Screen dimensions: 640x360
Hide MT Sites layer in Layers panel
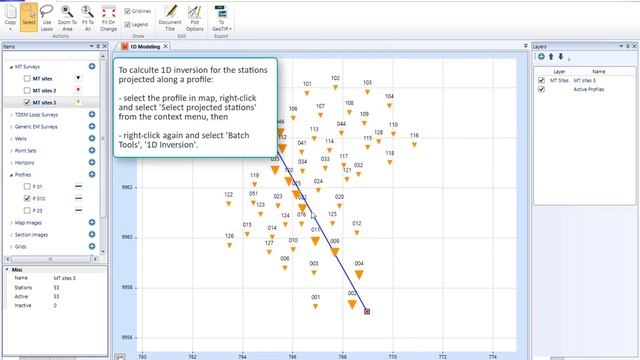[541, 80]
